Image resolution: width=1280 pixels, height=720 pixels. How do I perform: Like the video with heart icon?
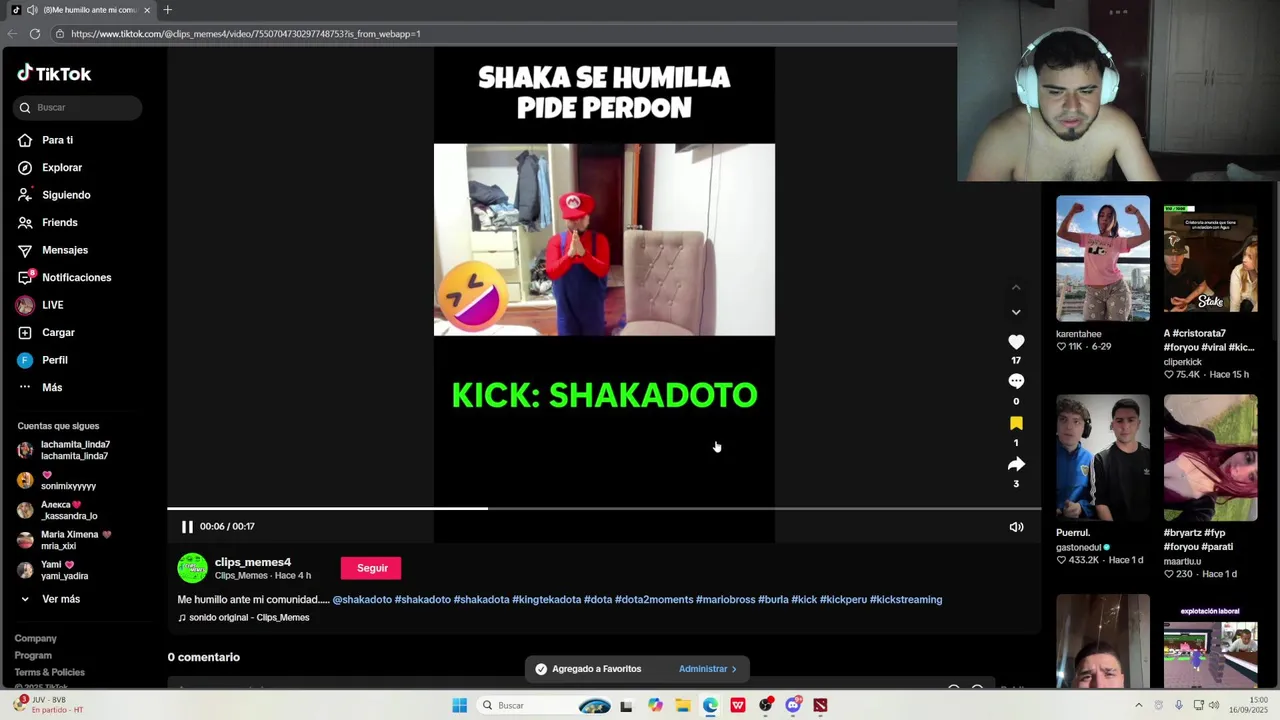coord(1016,342)
